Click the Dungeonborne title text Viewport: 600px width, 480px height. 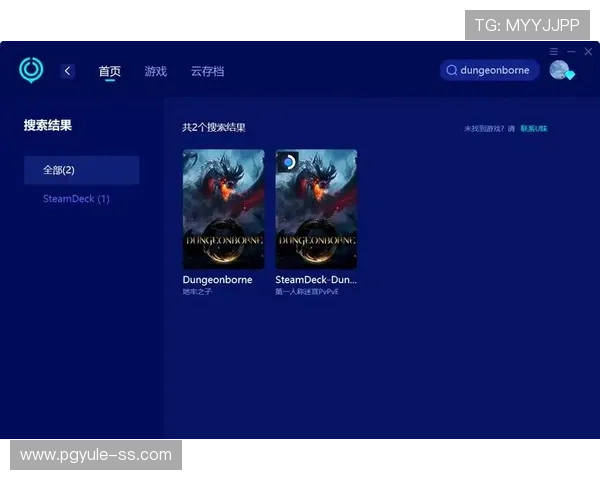[x=217, y=280]
